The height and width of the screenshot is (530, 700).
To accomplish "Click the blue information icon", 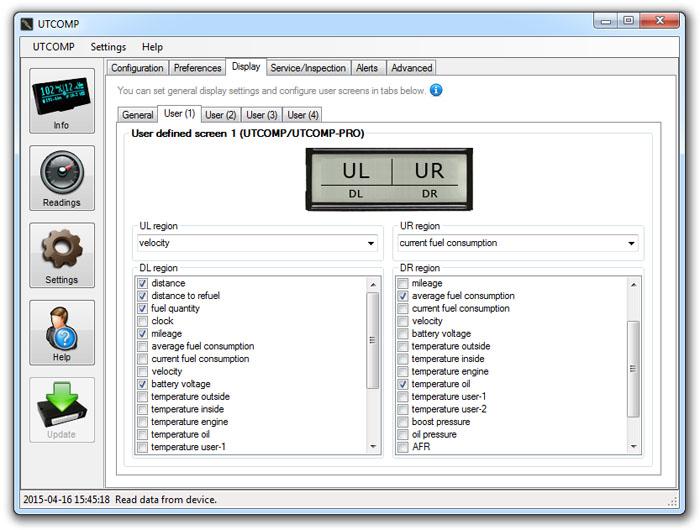I will tap(436, 90).
